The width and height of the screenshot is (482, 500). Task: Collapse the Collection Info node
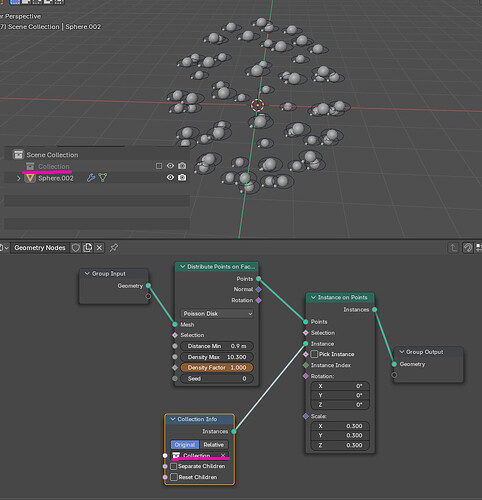pos(173,419)
